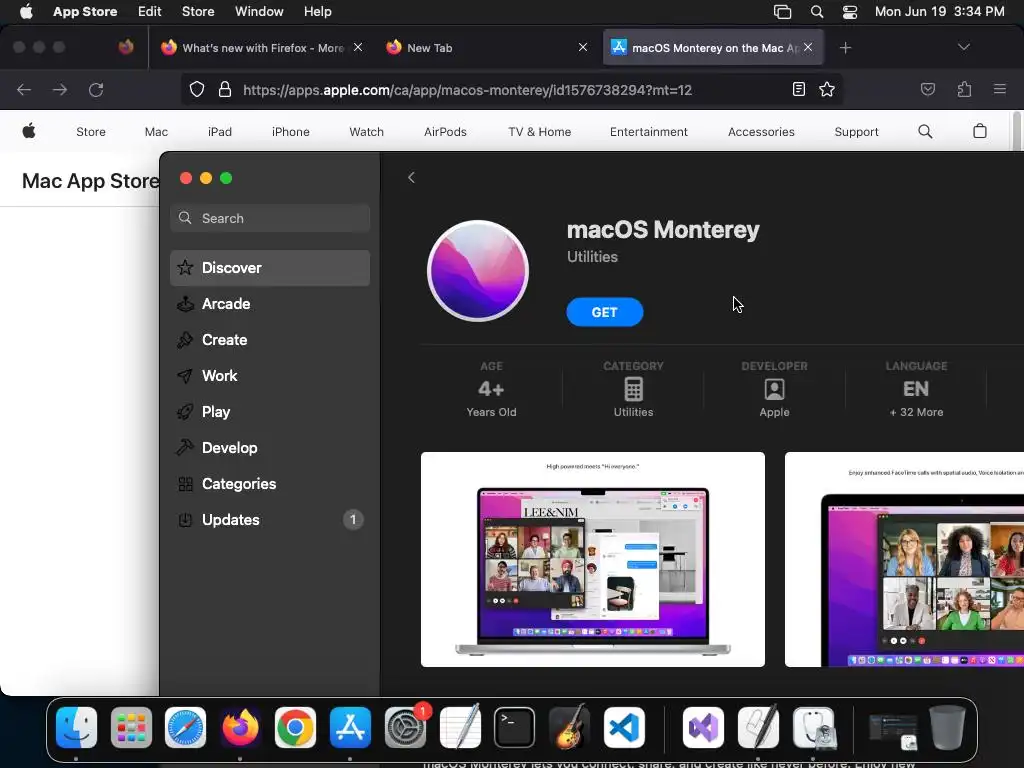Image resolution: width=1024 pixels, height=768 pixels.
Task: Open the App Store menu
Action: 85,11
